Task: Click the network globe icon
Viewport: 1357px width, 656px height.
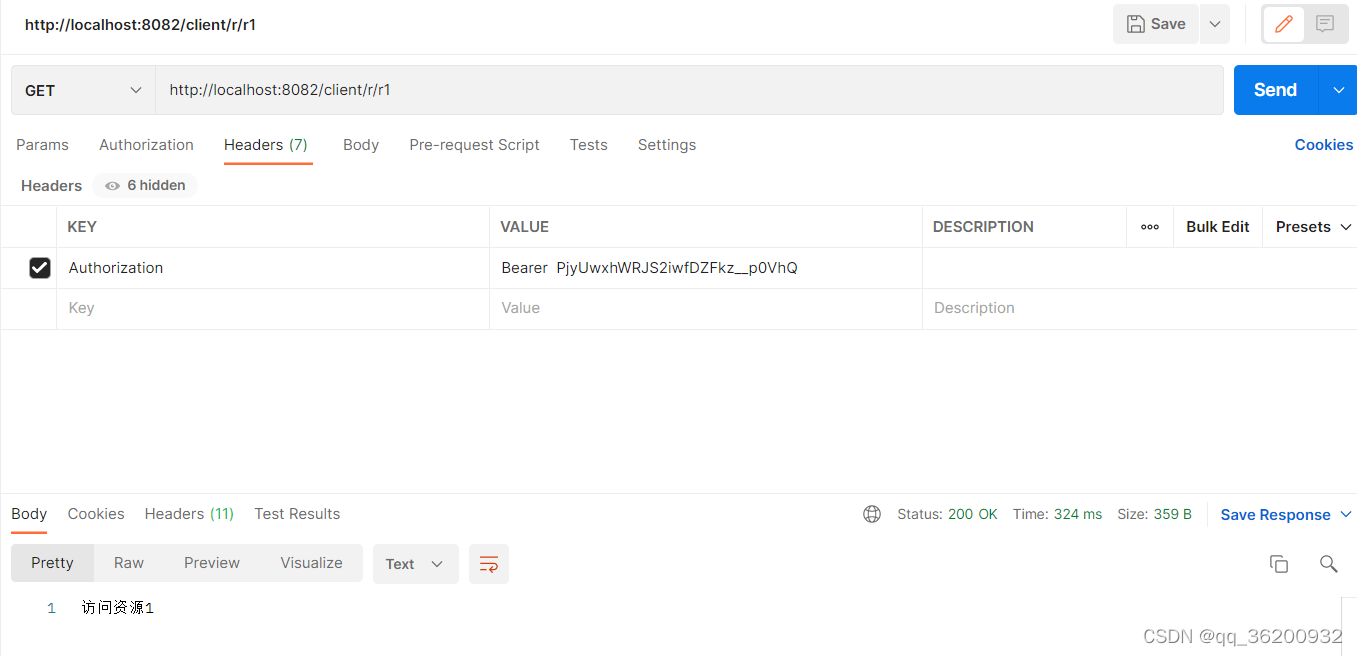Action: coord(872,514)
